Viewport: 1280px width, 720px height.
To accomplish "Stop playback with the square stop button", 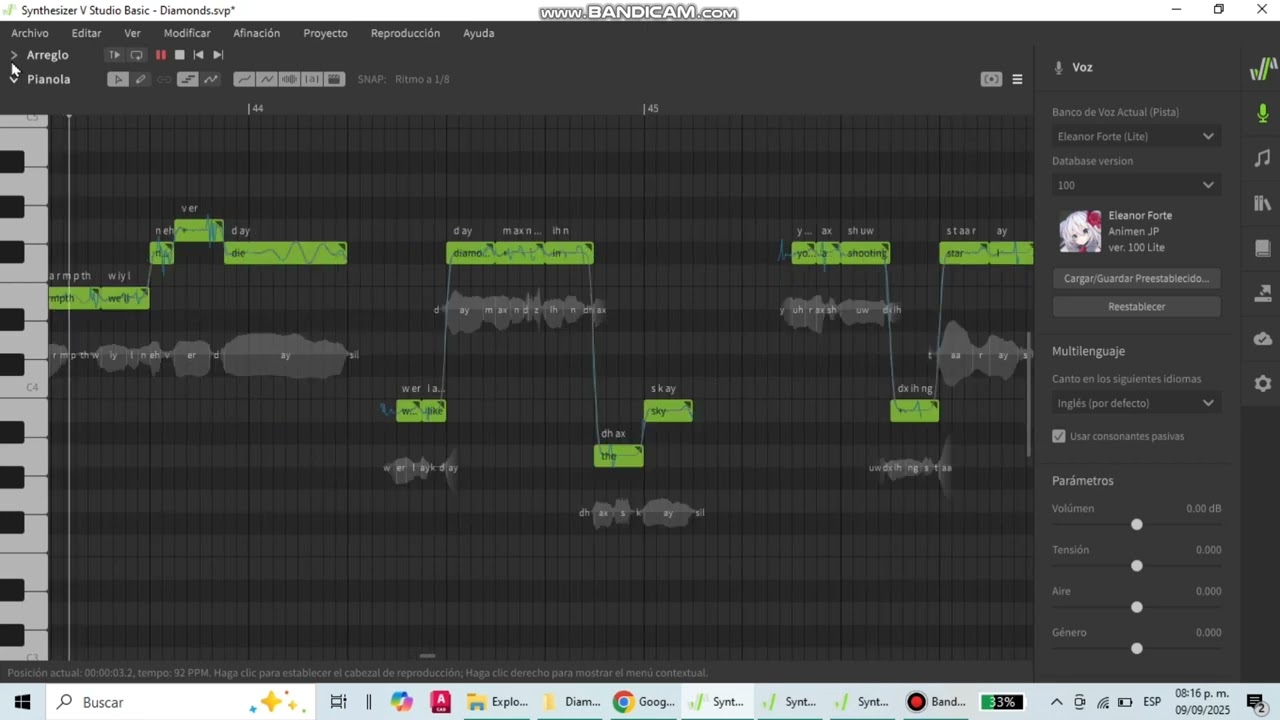I will 180,55.
